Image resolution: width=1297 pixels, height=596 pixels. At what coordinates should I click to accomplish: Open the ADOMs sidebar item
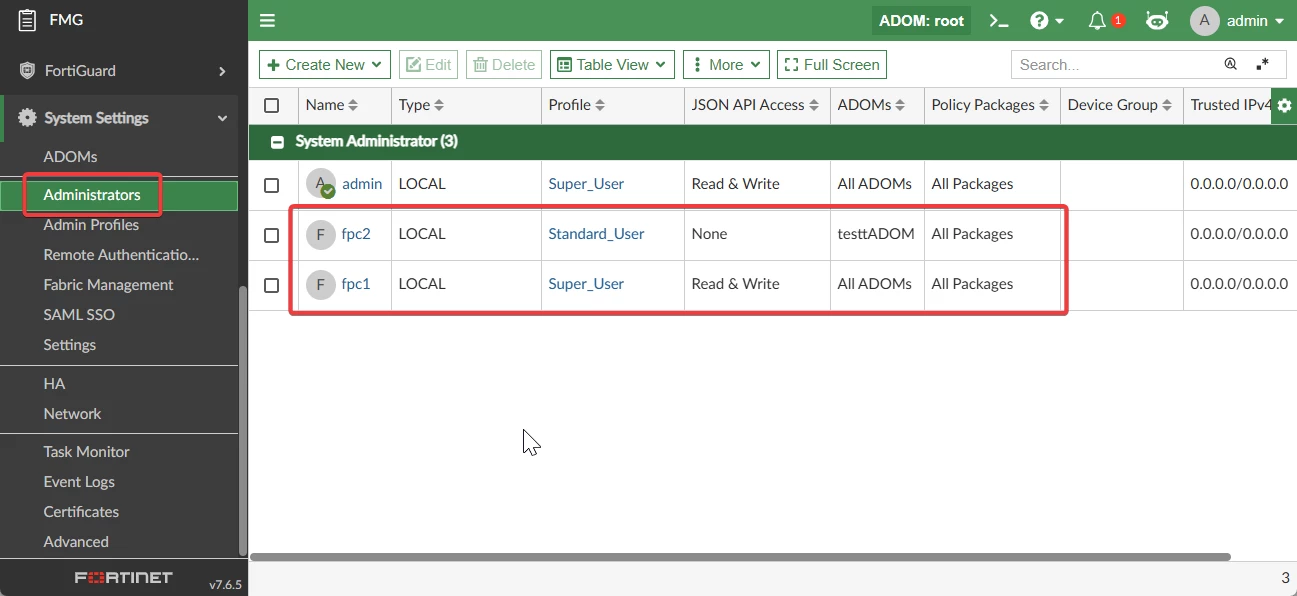point(70,157)
